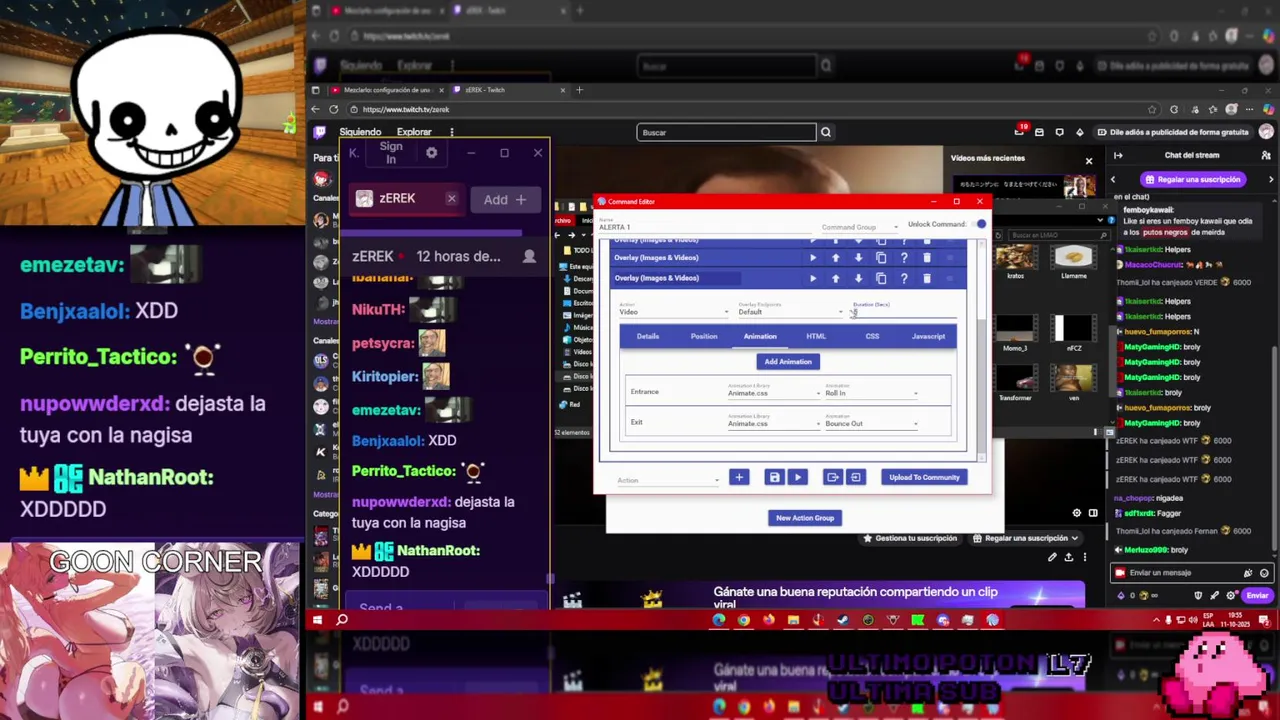Viewport: 1280px width, 720px height.
Task: Open the Command Group dropdown
Action: point(859,227)
